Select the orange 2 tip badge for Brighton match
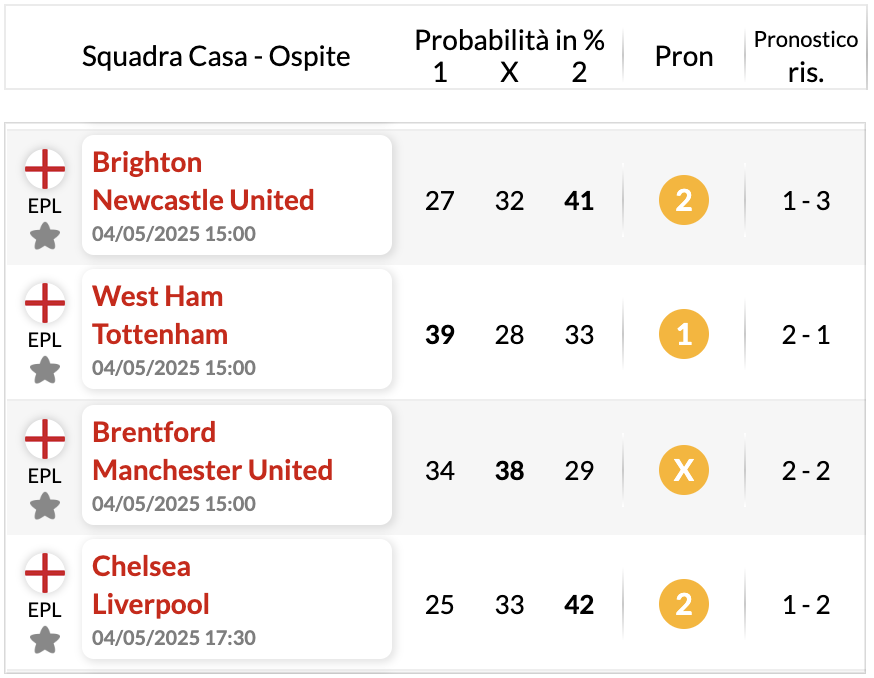The image size is (874, 678). [x=684, y=200]
